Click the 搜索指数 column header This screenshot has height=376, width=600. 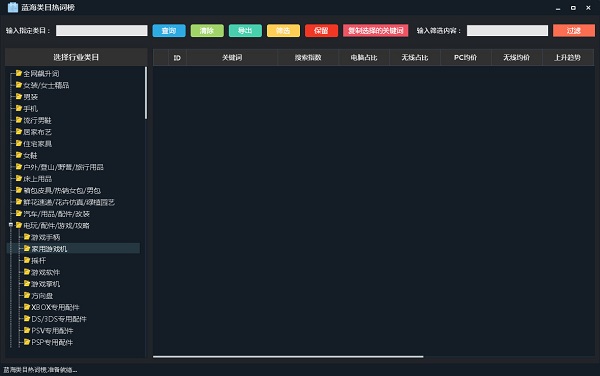tap(308, 58)
